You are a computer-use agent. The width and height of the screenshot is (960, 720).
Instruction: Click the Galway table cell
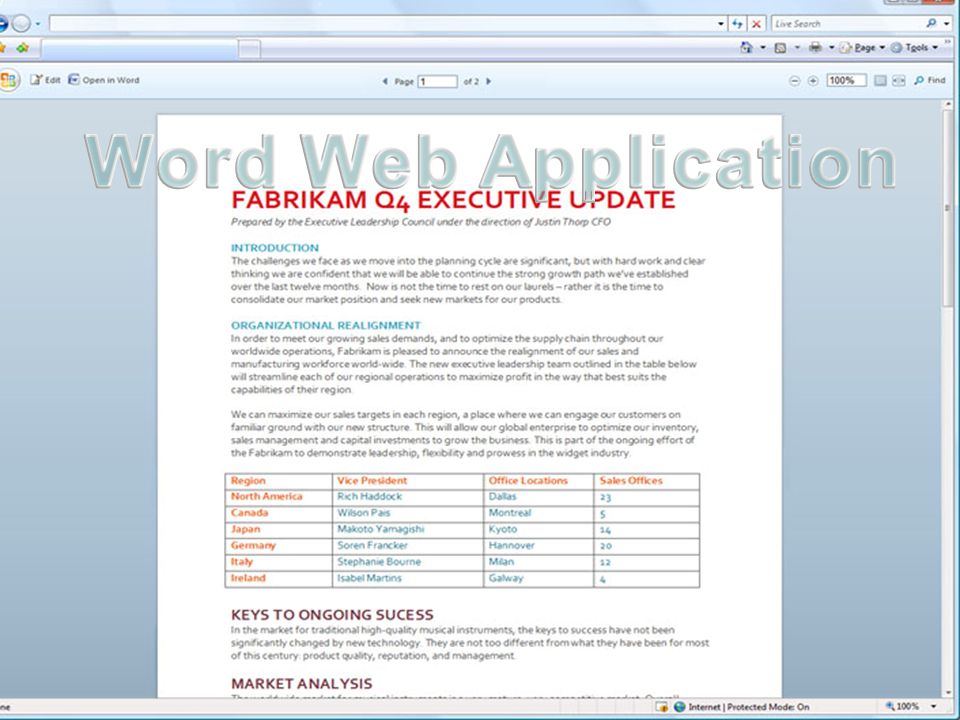point(538,579)
